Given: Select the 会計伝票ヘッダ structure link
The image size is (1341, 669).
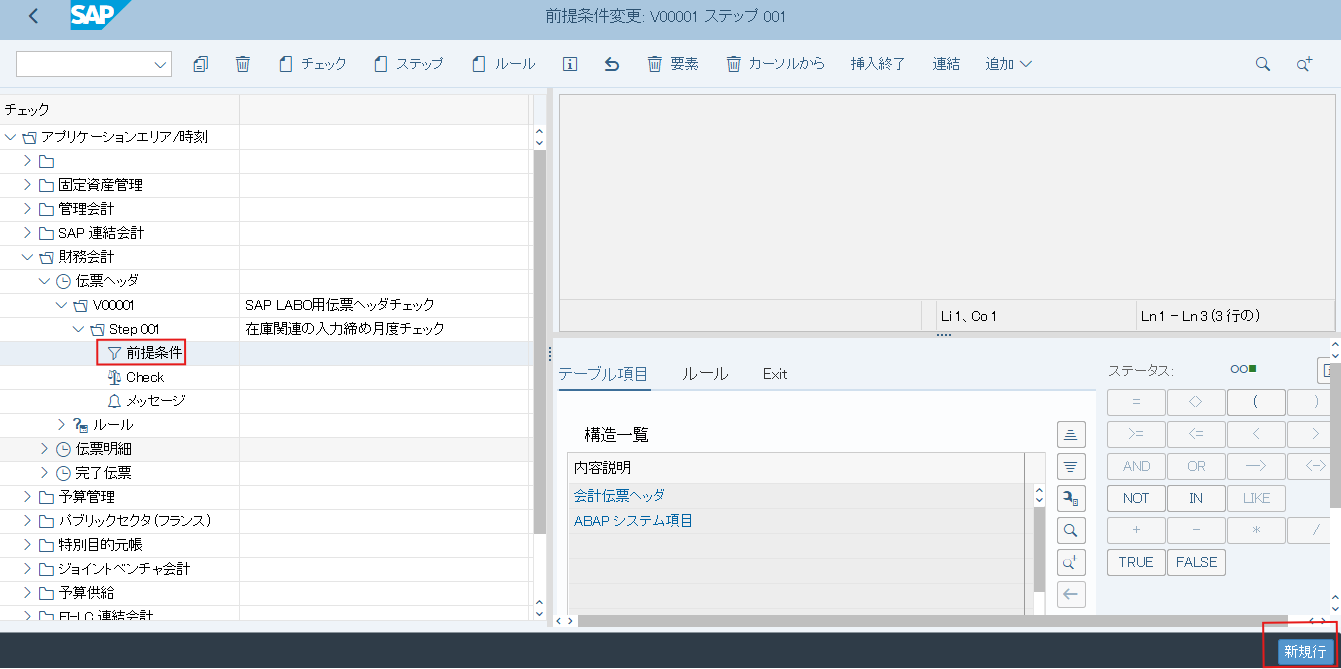Looking at the screenshot, I should [619, 495].
